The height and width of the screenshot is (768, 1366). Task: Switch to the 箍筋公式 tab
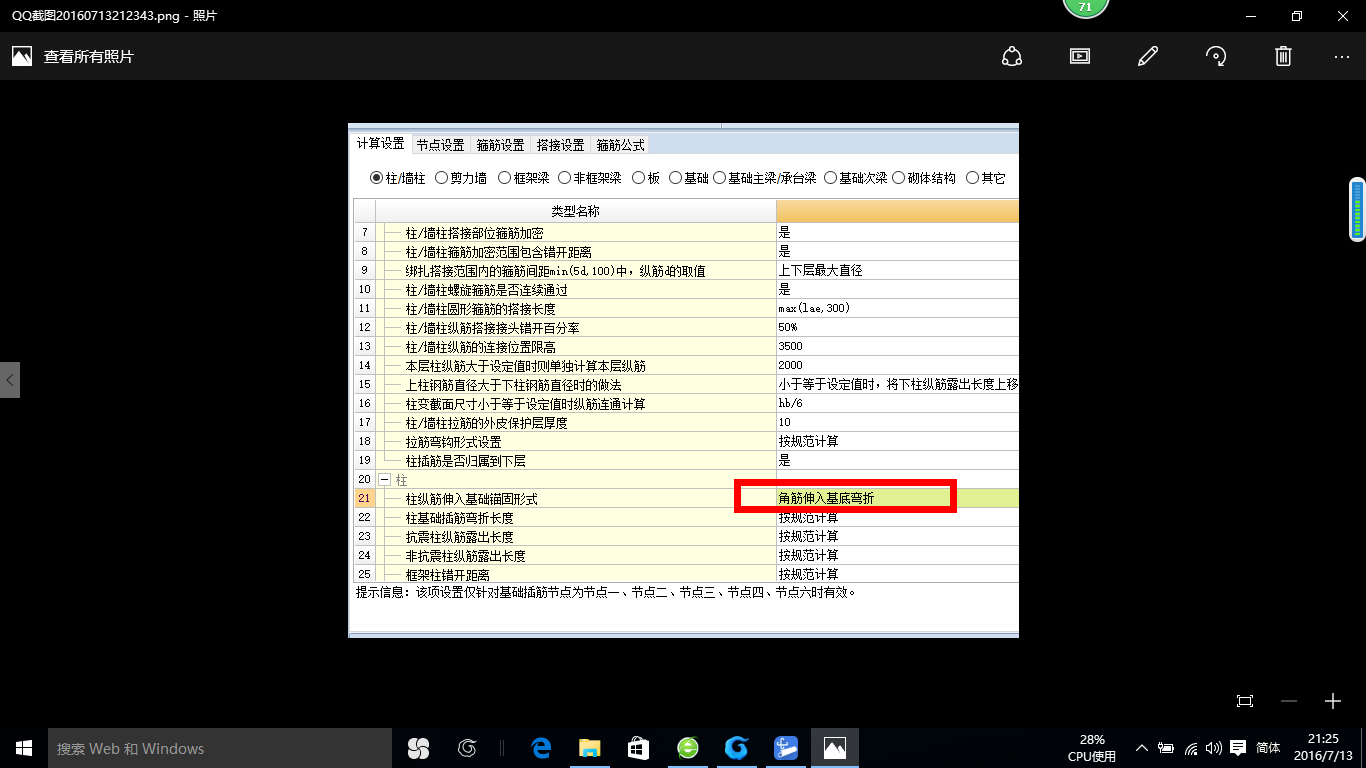pos(620,145)
